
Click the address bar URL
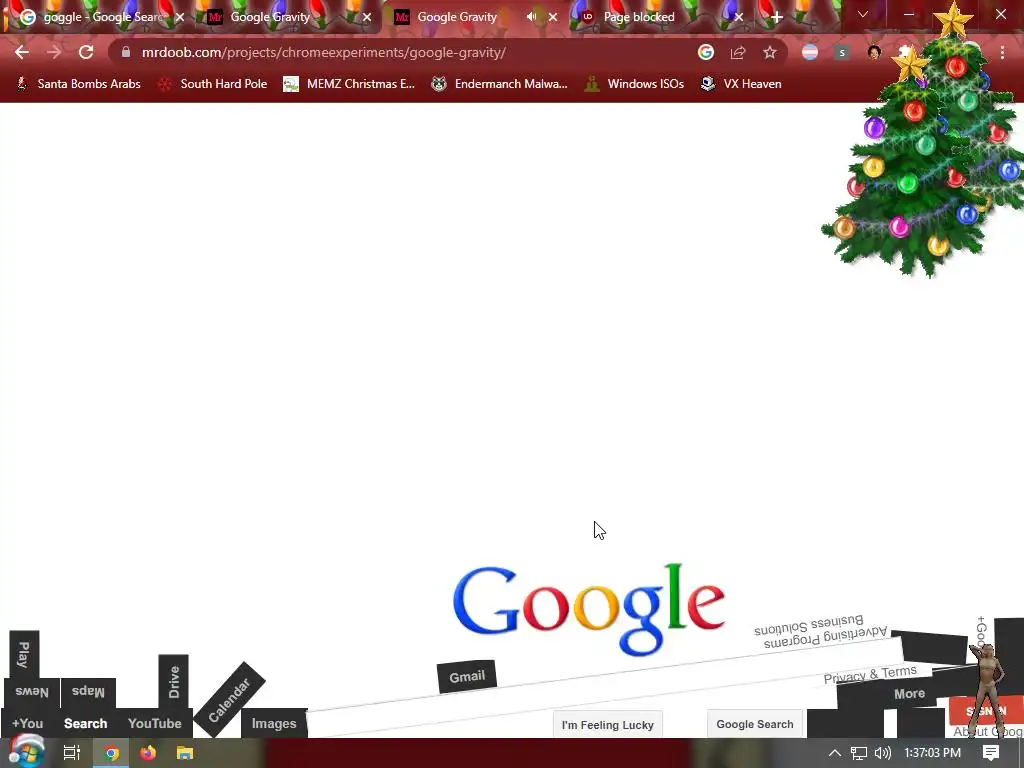click(x=323, y=52)
